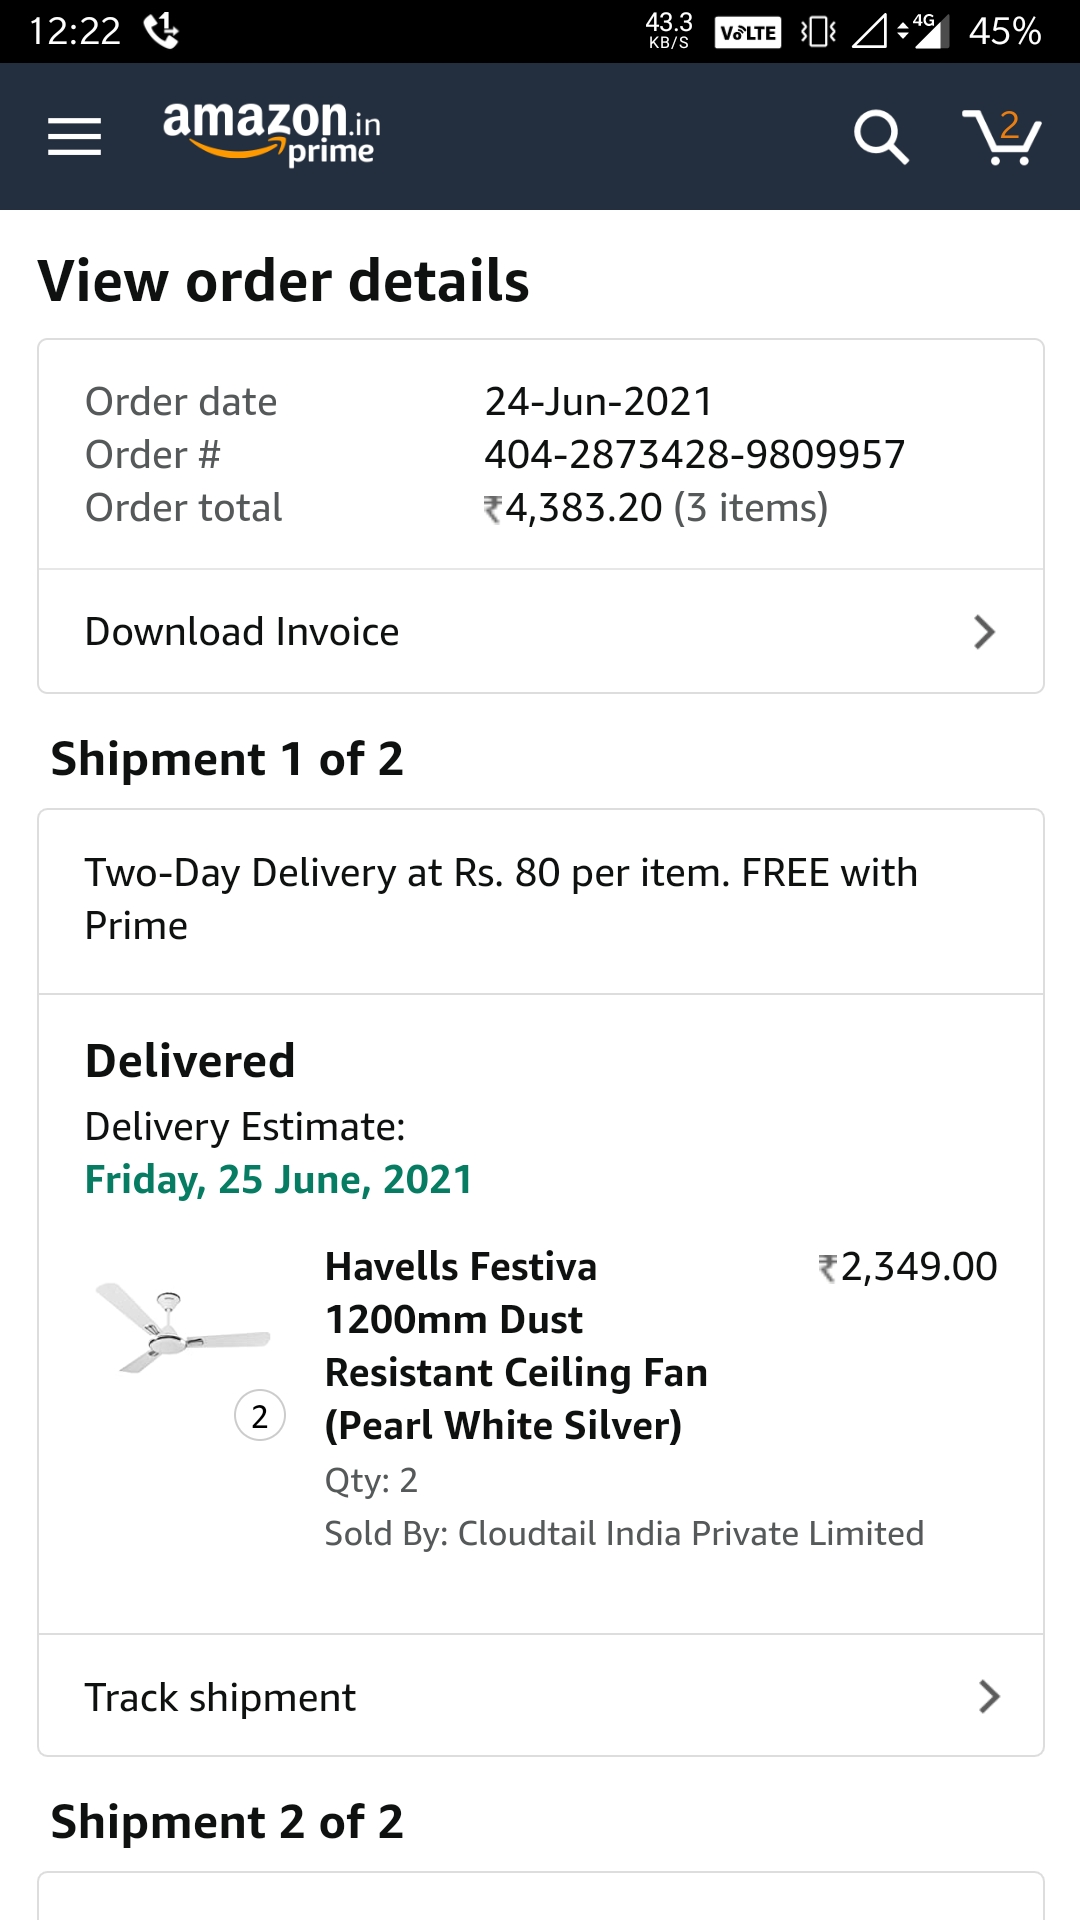
Task: Tap the 4G signal strength icon
Action: pyautogui.click(x=927, y=31)
